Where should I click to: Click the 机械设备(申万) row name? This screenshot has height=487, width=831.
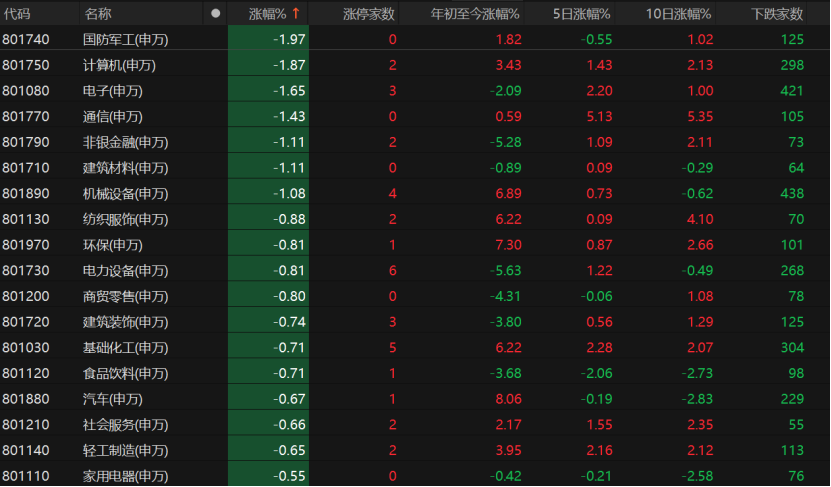(126, 193)
